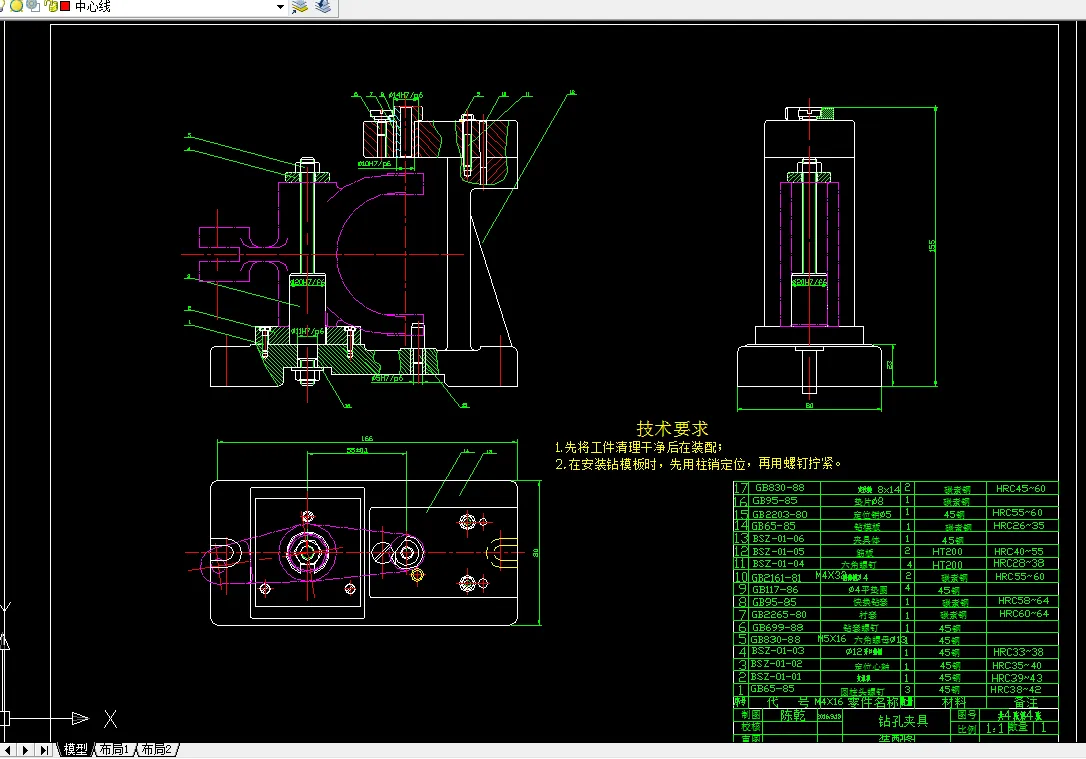Switch to the 布局1 tab
Viewport: 1086px width, 759px height.
point(114,749)
